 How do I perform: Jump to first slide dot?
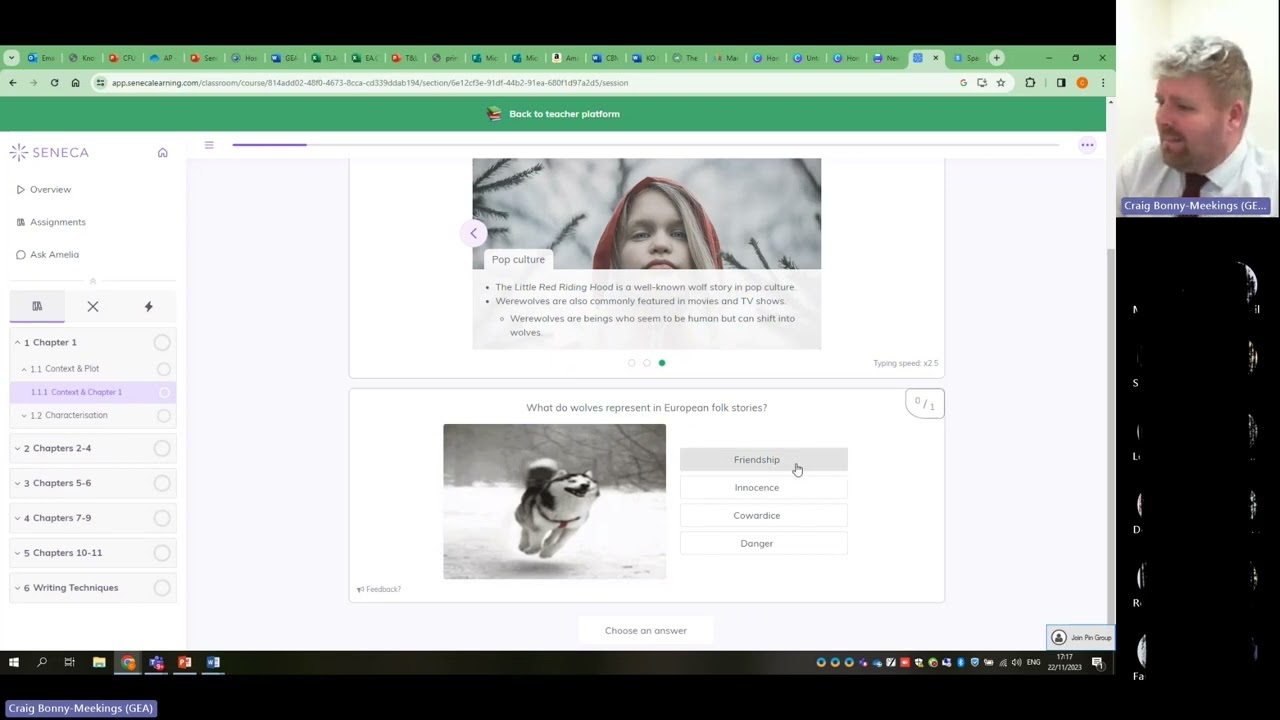pyautogui.click(x=632, y=363)
